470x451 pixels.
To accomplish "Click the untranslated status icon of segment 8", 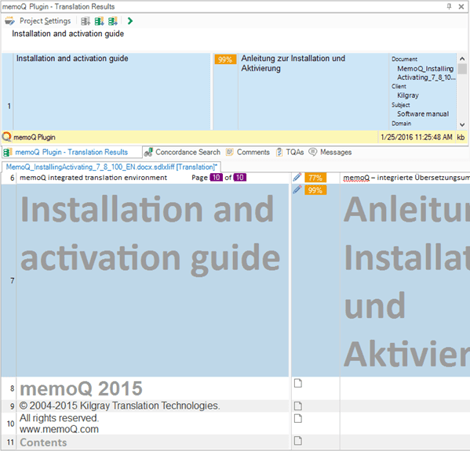I will (x=298, y=383).
